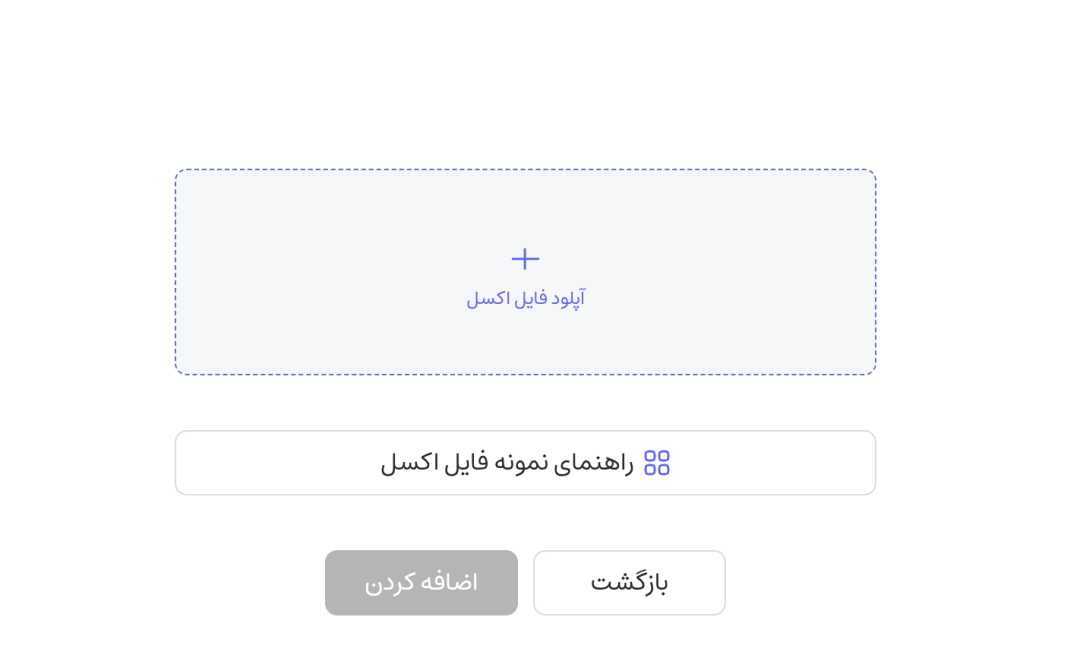Open راهنمای نمونه فایل اکسل guide
This screenshot has height=655, width=1080.
(x=525, y=462)
